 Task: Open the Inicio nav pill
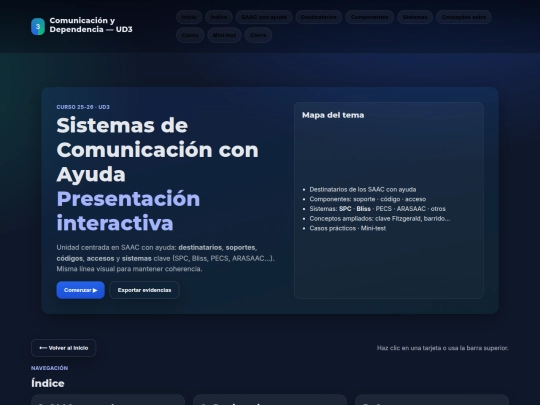[x=189, y=17]
